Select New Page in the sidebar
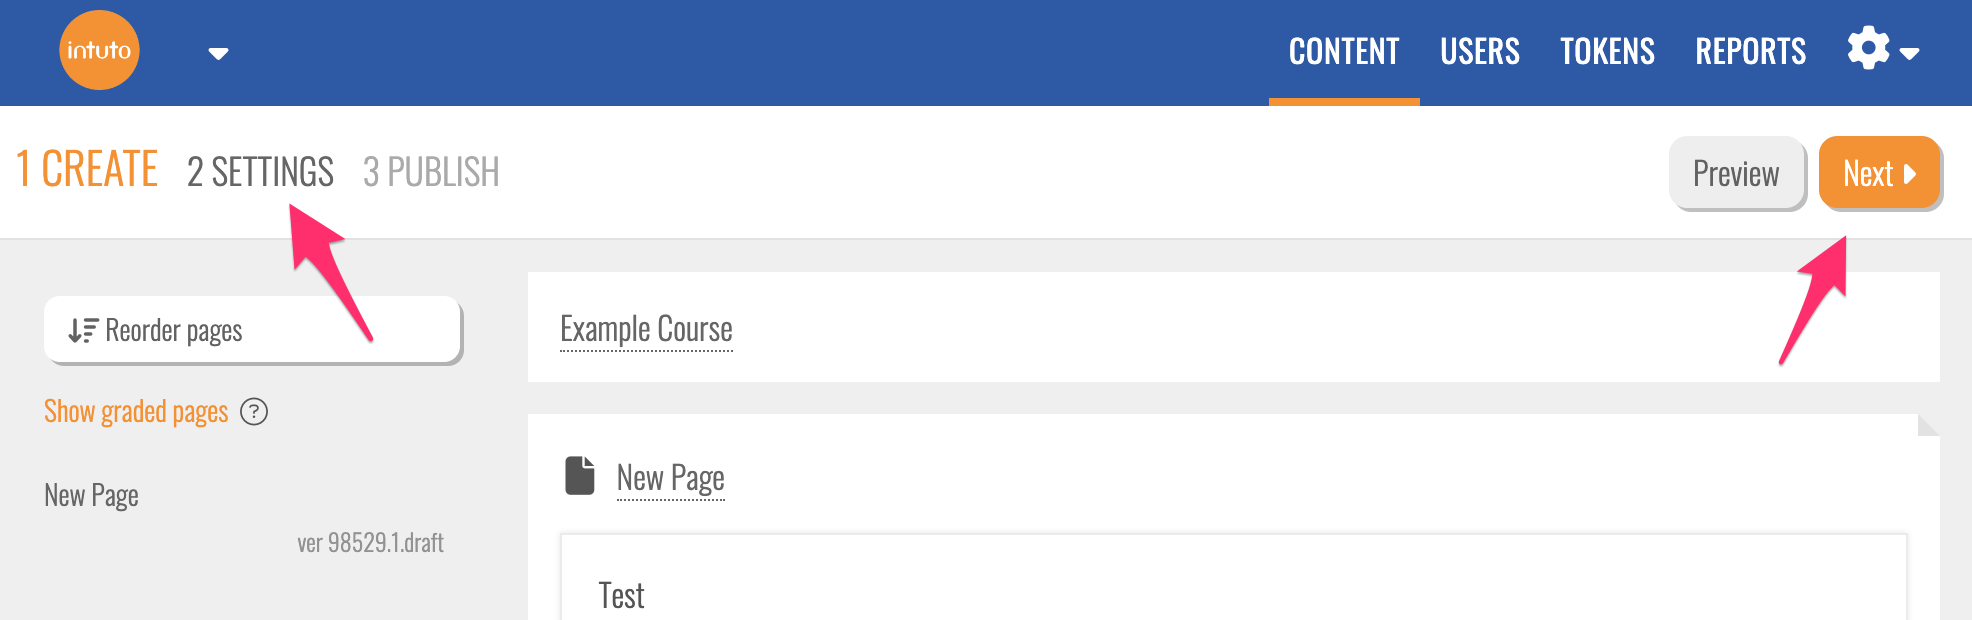Viewport: 1972px width, 620px height. click(91, 496)
